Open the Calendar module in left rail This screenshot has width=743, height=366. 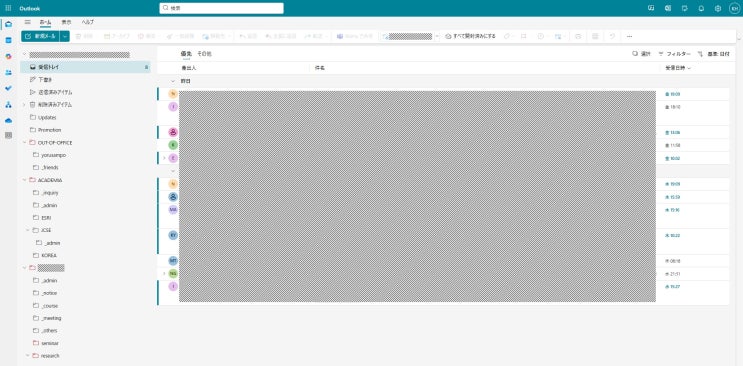click(8, 40)
